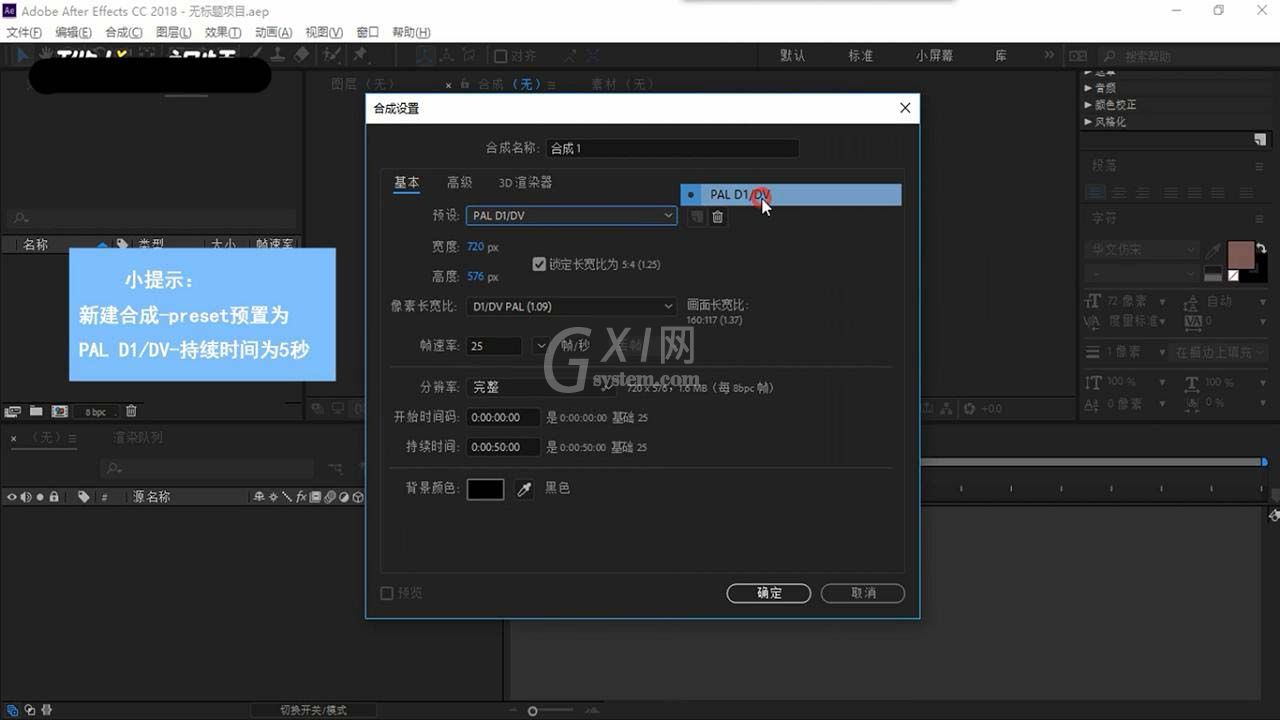Click the brown fill color swatch in Character panel
The image size is (1280, 720).
click(x=1240, y=254)
